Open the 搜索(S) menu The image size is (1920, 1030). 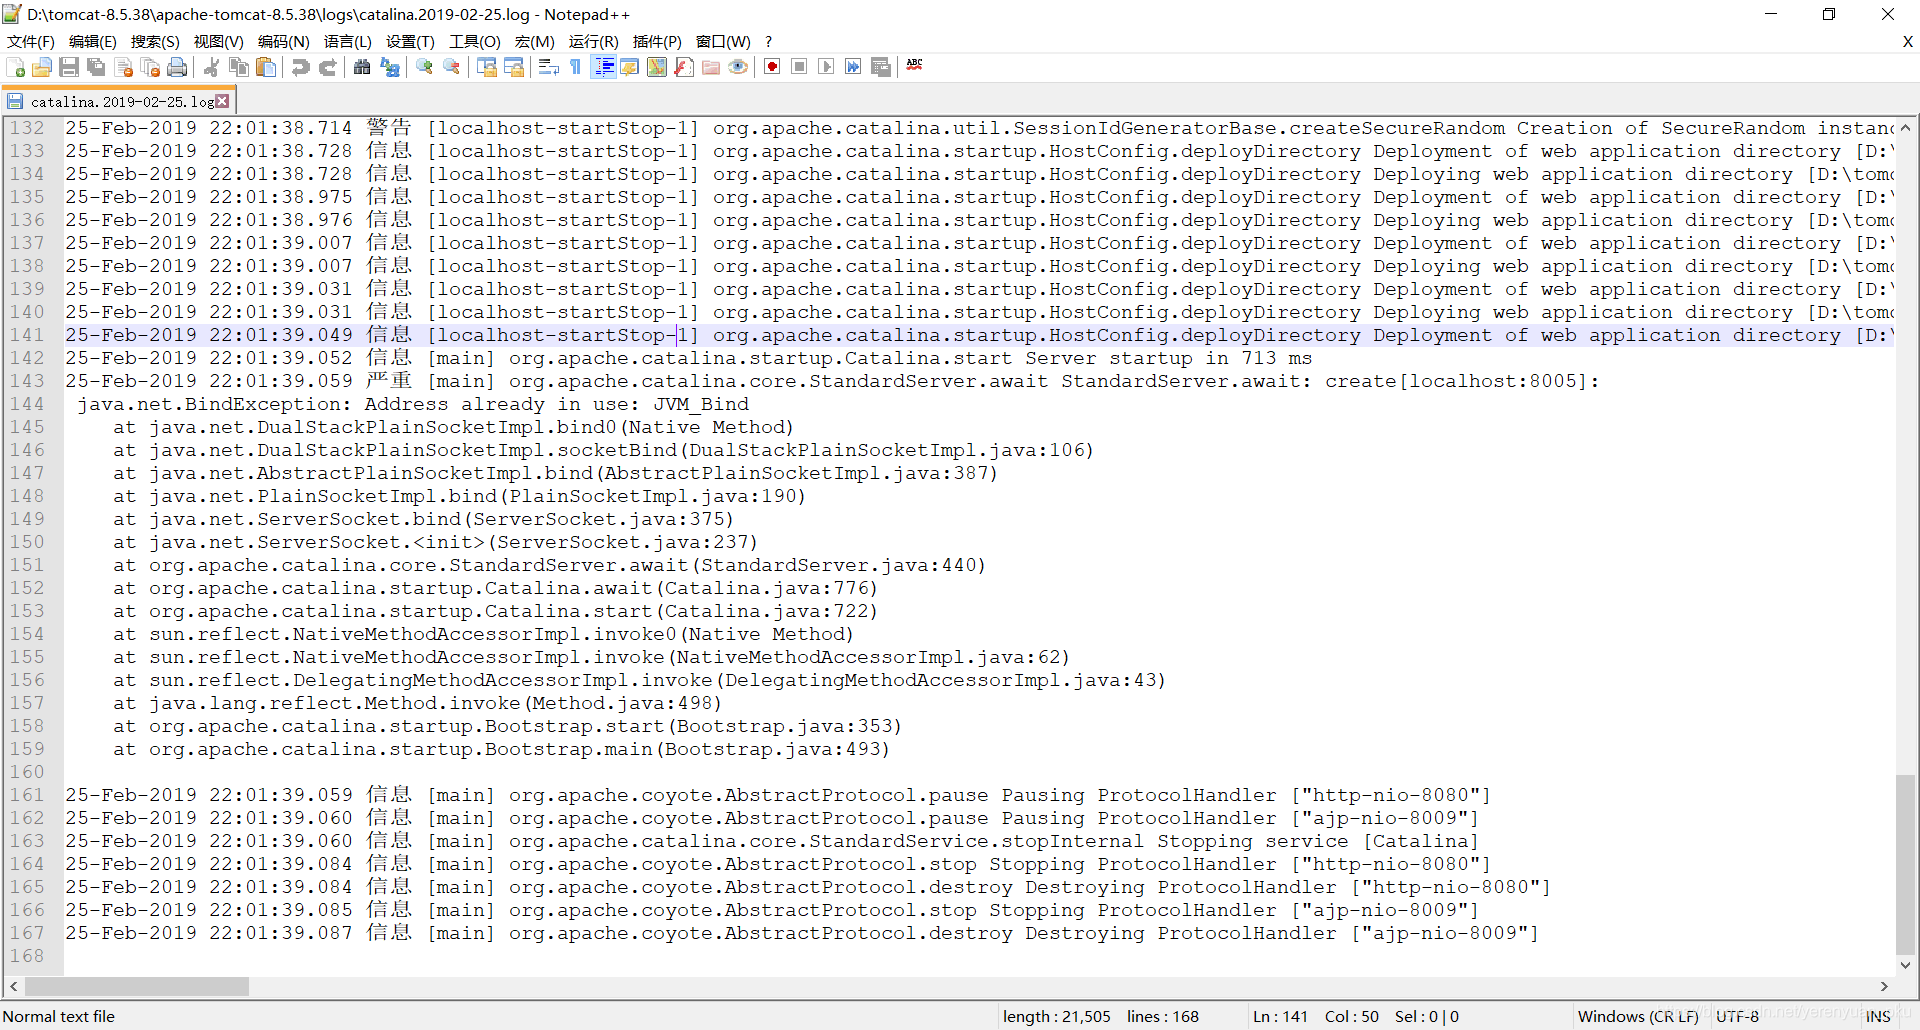point(155,42)
